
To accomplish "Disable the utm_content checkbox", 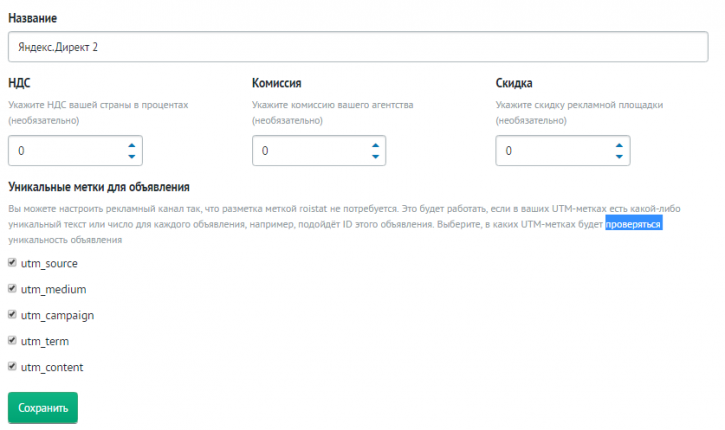I will tap(12, 366).
